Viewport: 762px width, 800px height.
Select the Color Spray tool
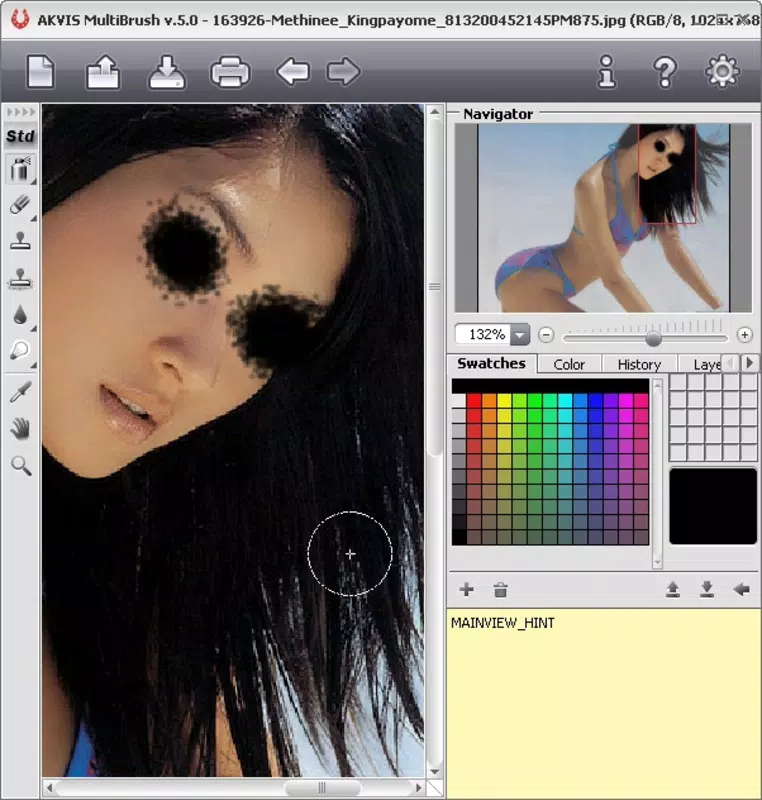tap(20, 169)
